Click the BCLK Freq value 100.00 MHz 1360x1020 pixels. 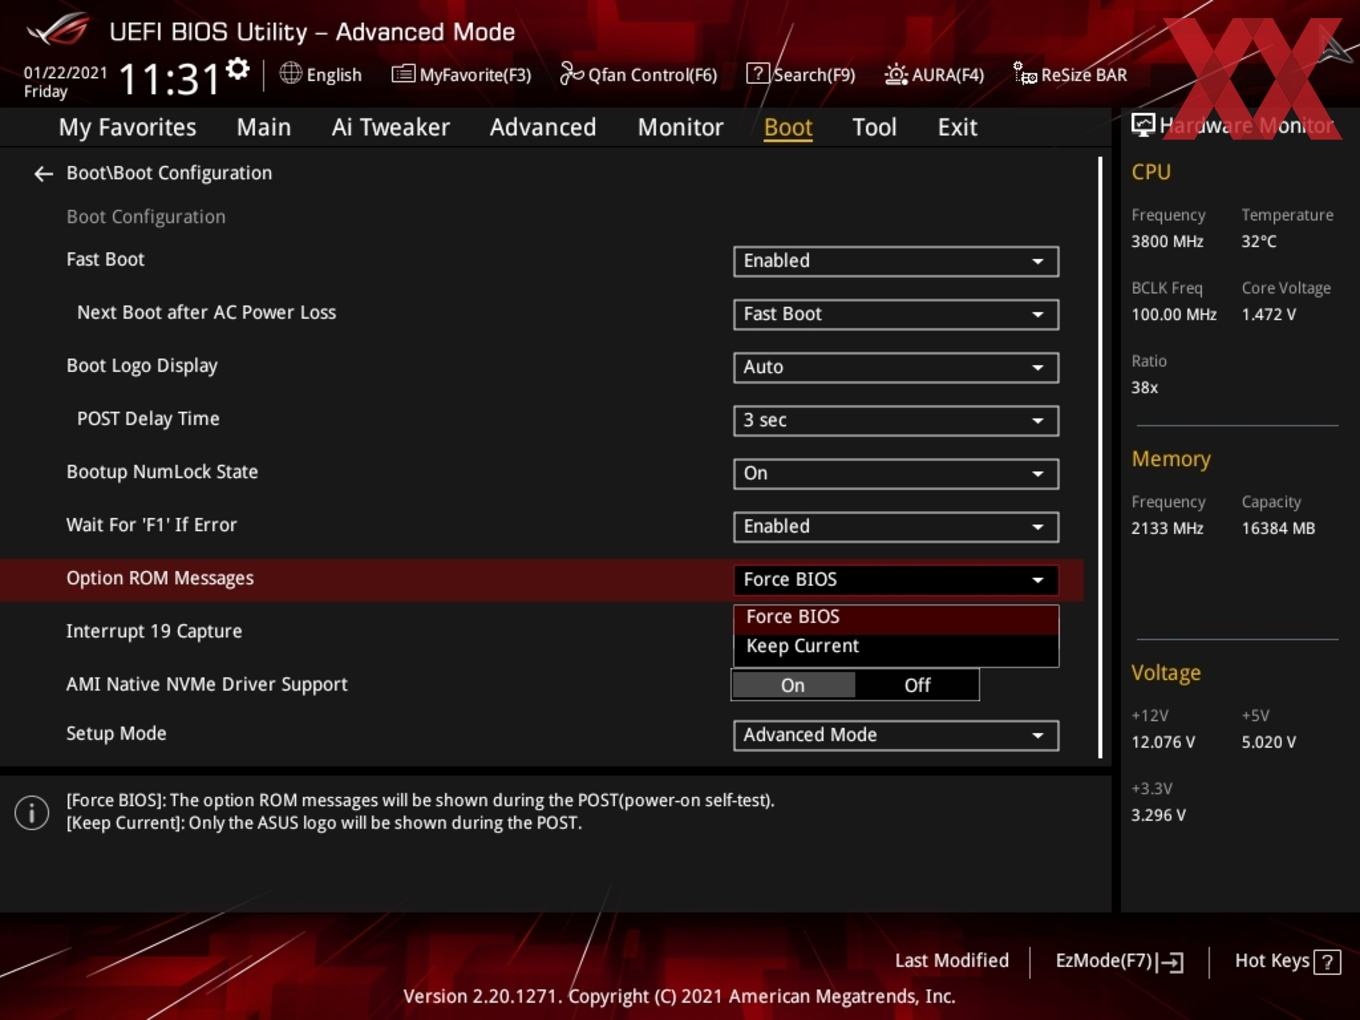tap(1174, 314)
